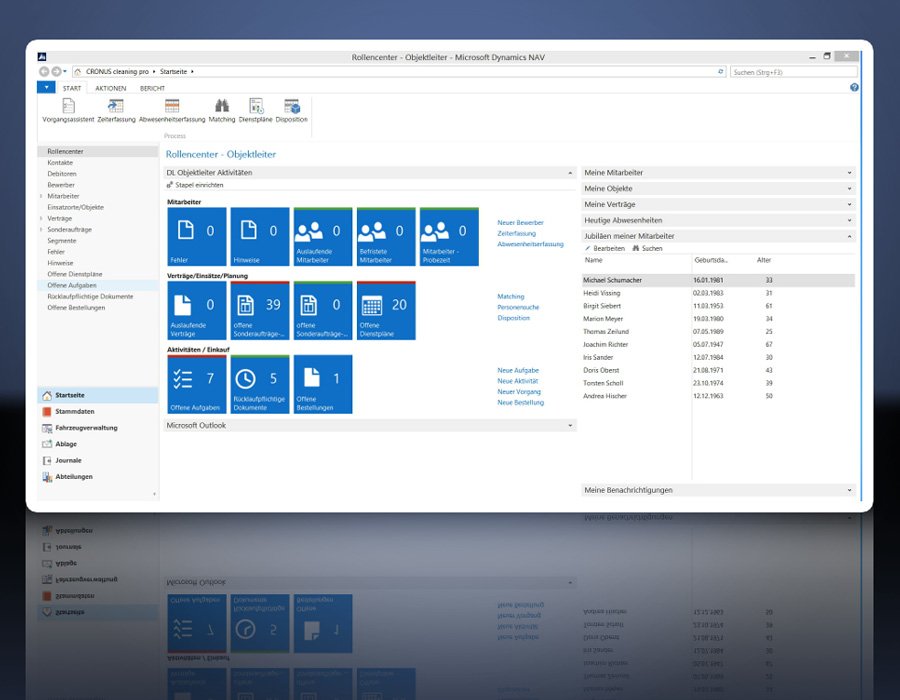Click the Matching binoculars icon
The width and height of the screenshot is (900, 700).
(x=222, y=106)
